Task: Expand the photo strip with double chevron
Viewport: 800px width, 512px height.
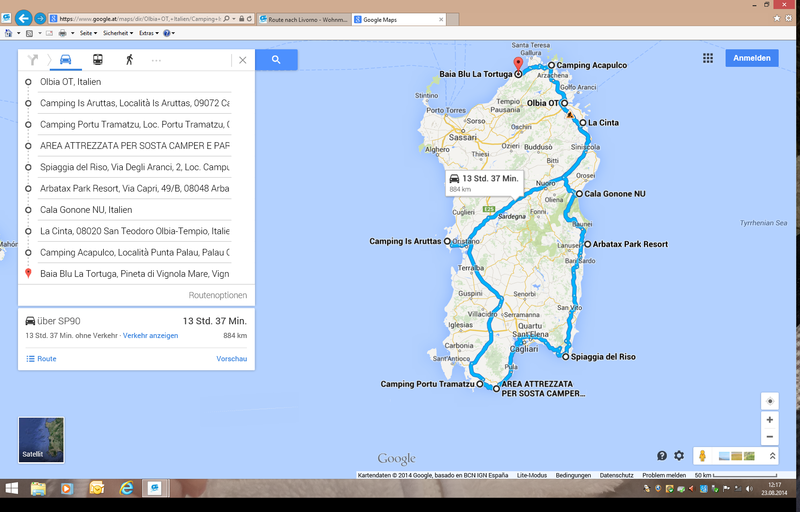Action: point(772,456)
